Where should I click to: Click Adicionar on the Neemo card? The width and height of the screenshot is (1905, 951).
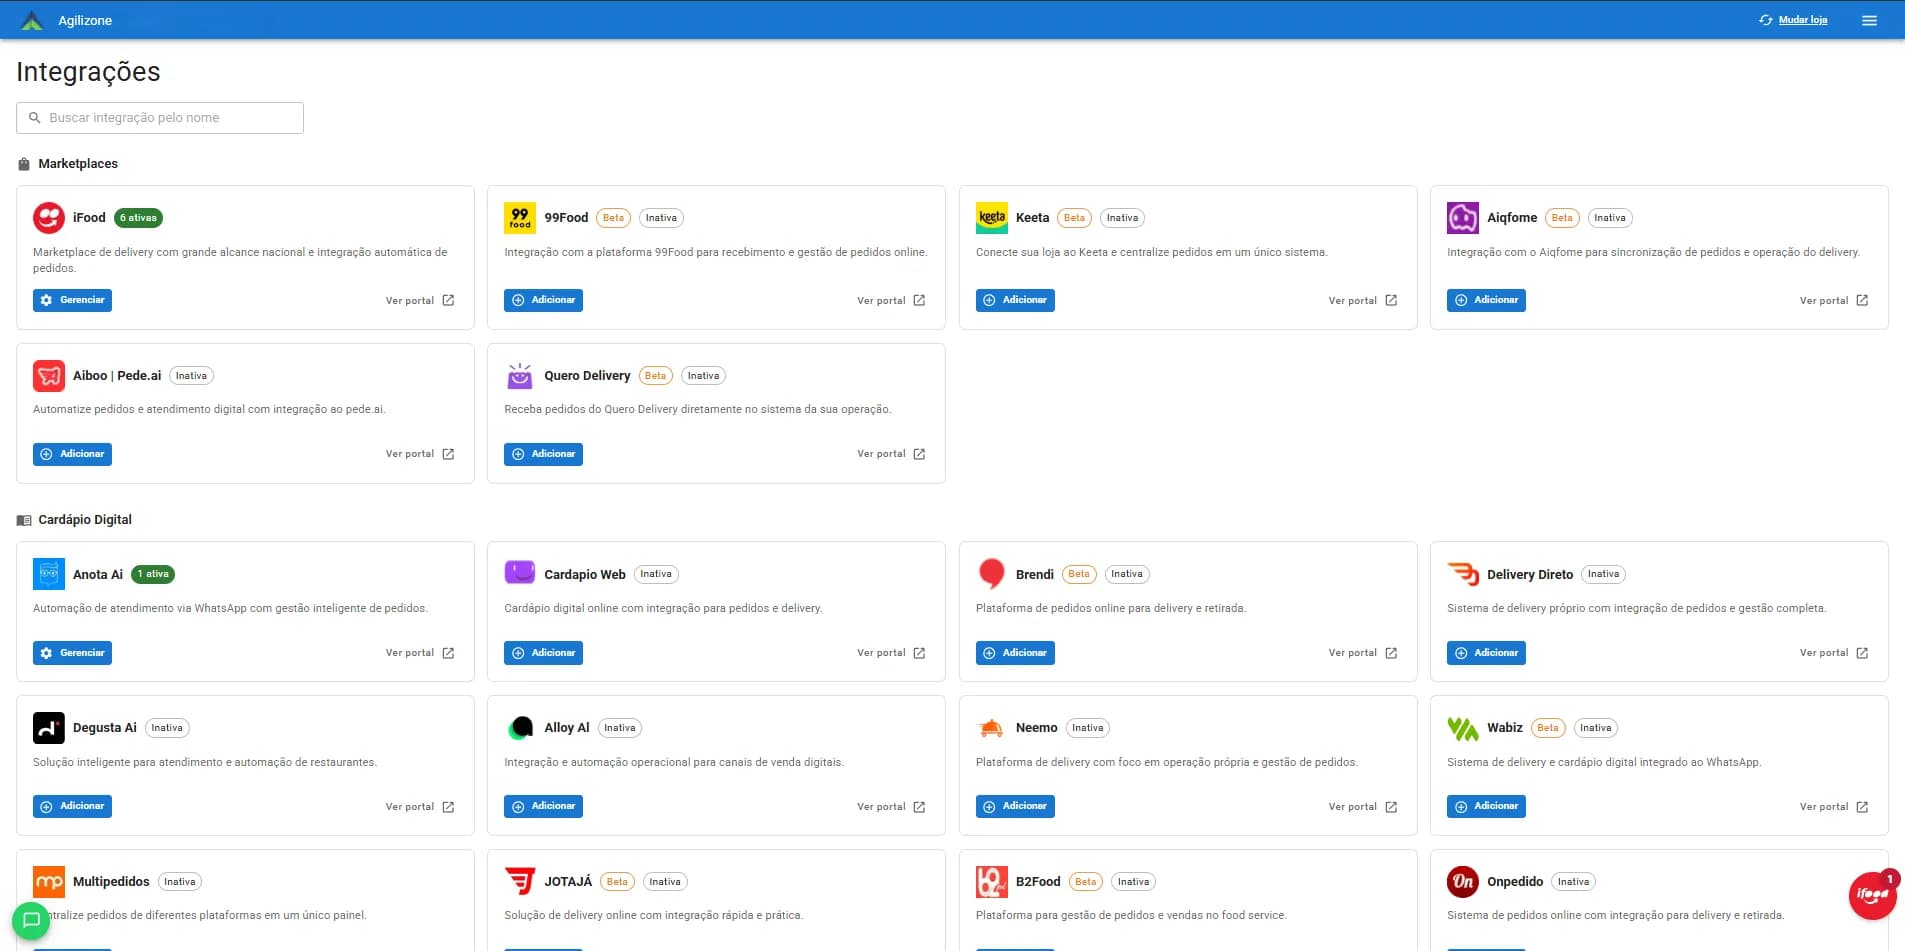tap(1015, 806)
